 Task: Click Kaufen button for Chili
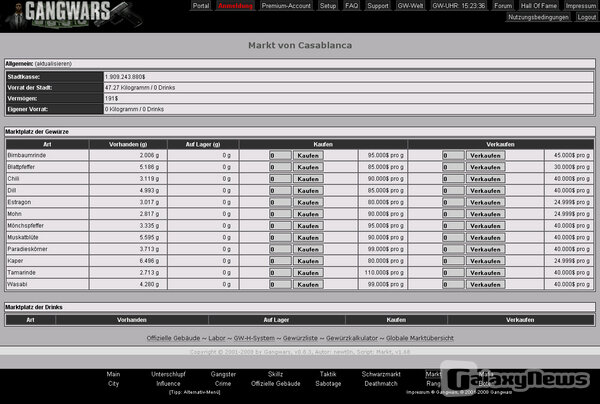click(308, 179)
